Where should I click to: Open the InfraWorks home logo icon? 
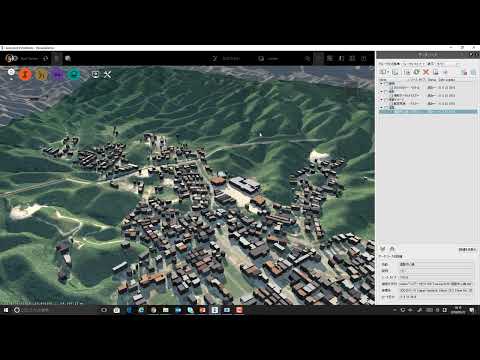pyautogui.click(x=11, y=58)
